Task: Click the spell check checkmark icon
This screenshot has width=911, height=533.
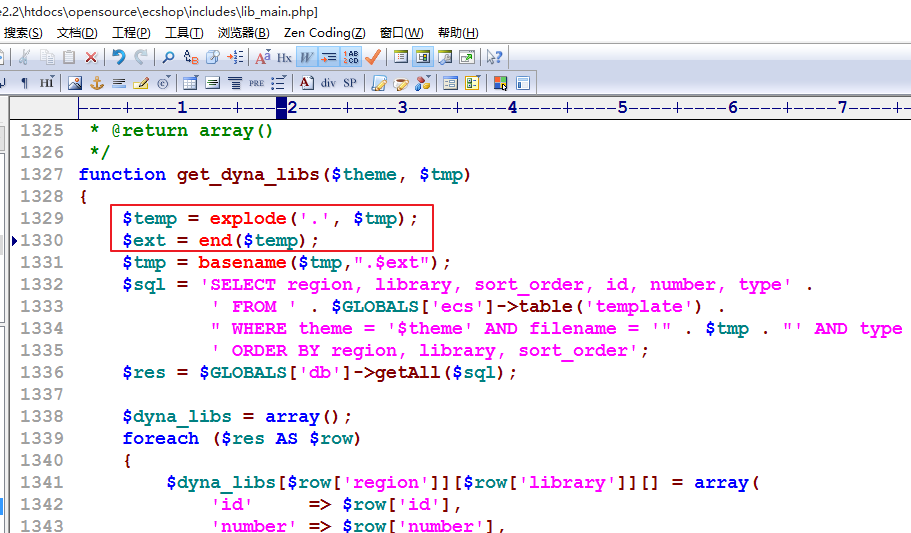Action: (373, 57)
